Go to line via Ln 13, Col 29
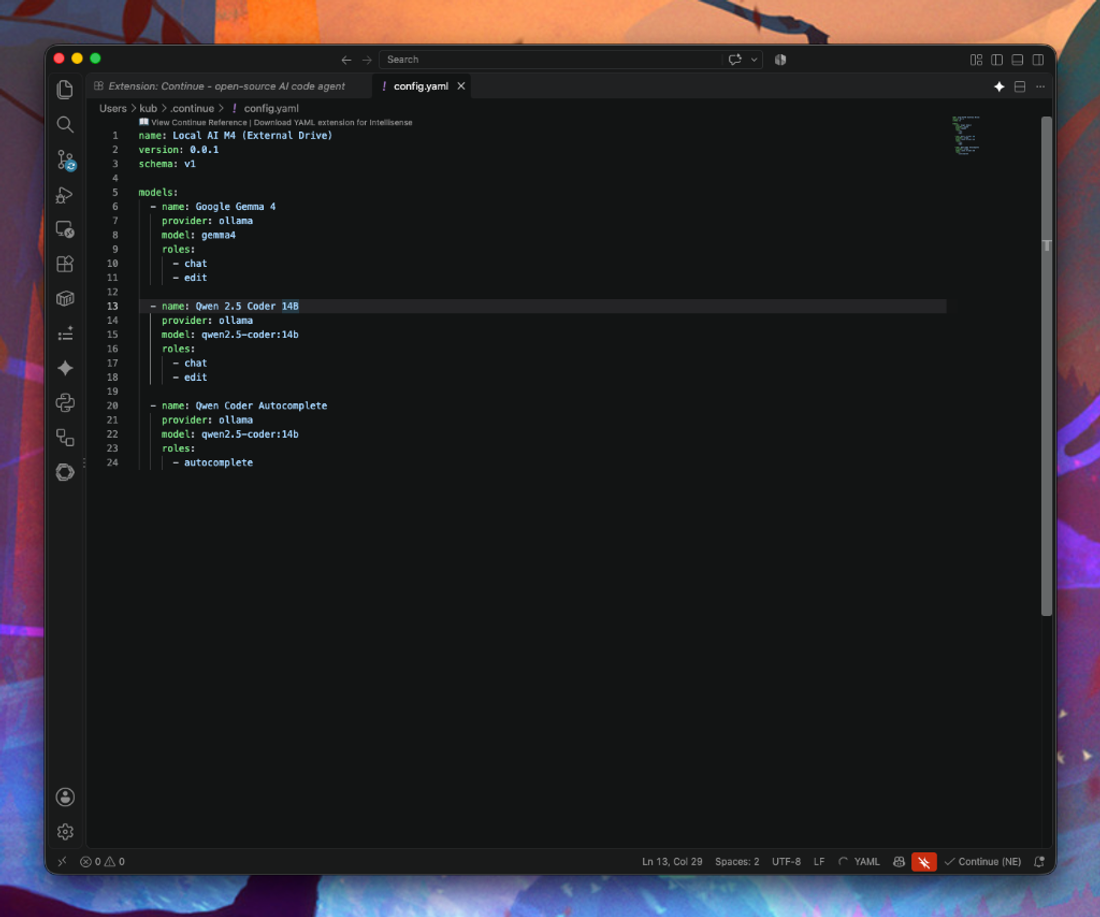Image resolution: width=1100 pixels, height=917 pixels. click(672, 862)
